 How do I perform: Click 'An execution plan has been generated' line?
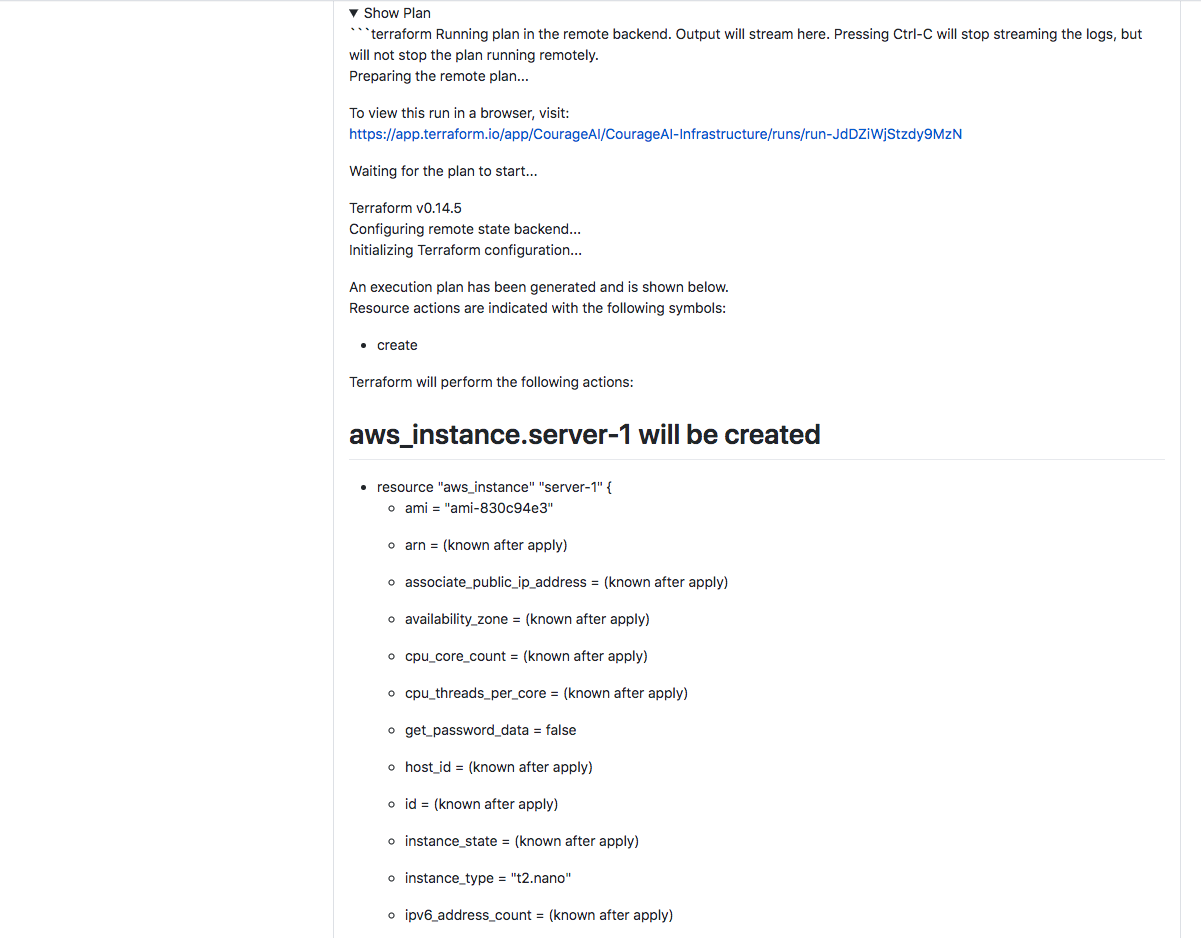pos(539,287)
